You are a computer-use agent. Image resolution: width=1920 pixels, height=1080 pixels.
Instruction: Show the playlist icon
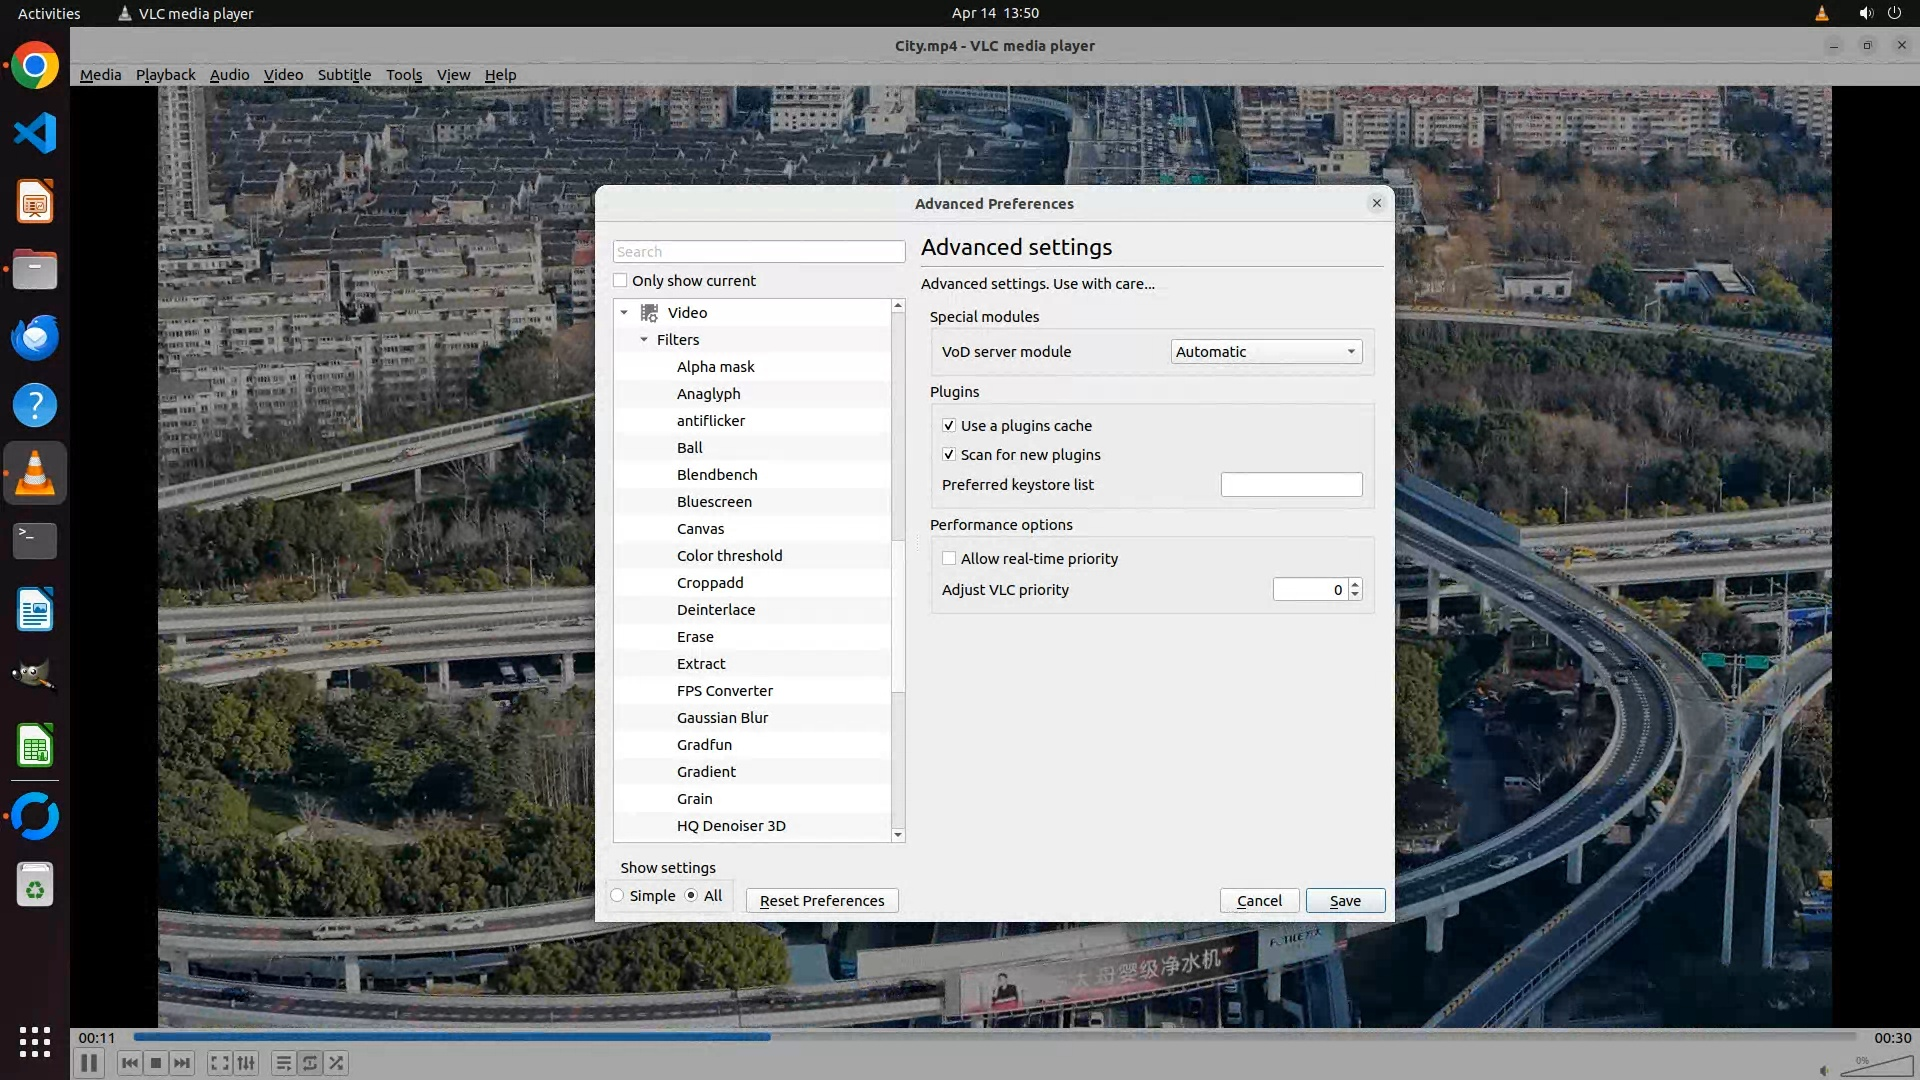pyautogui.click(x=283, y=1063)
